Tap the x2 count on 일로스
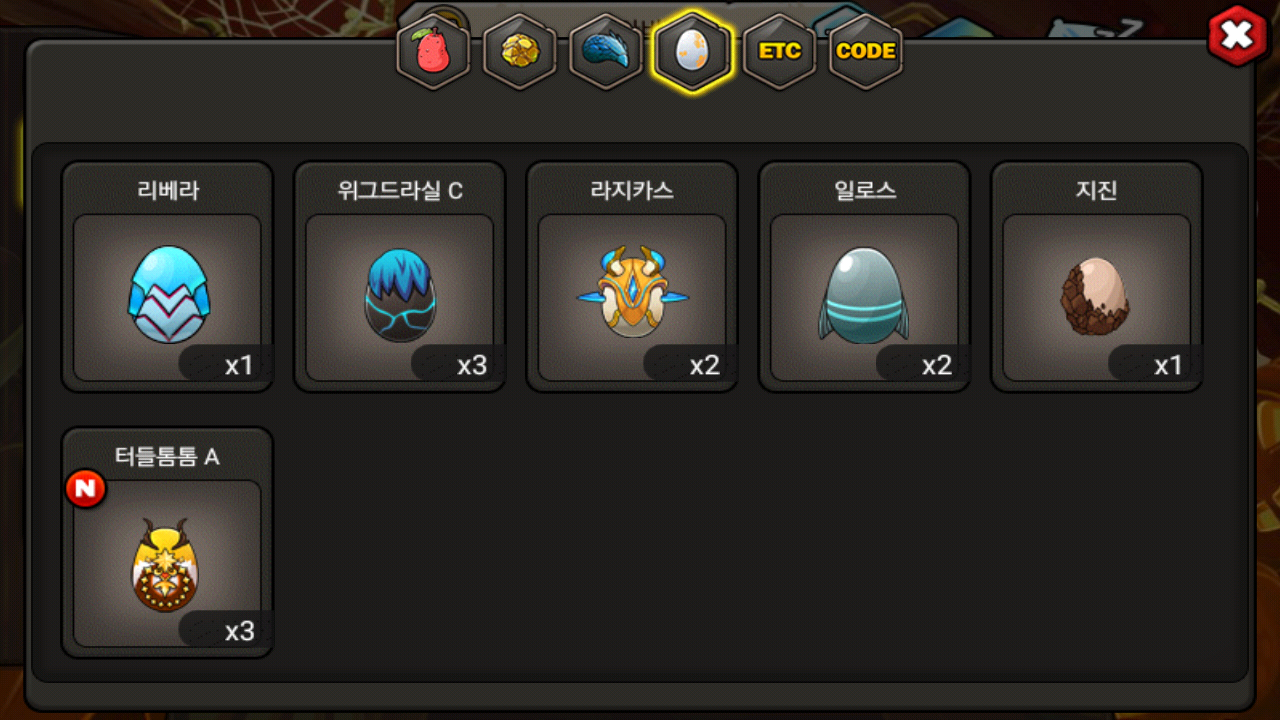Viewport: 1280px width, 720px height. coord(936,365)
